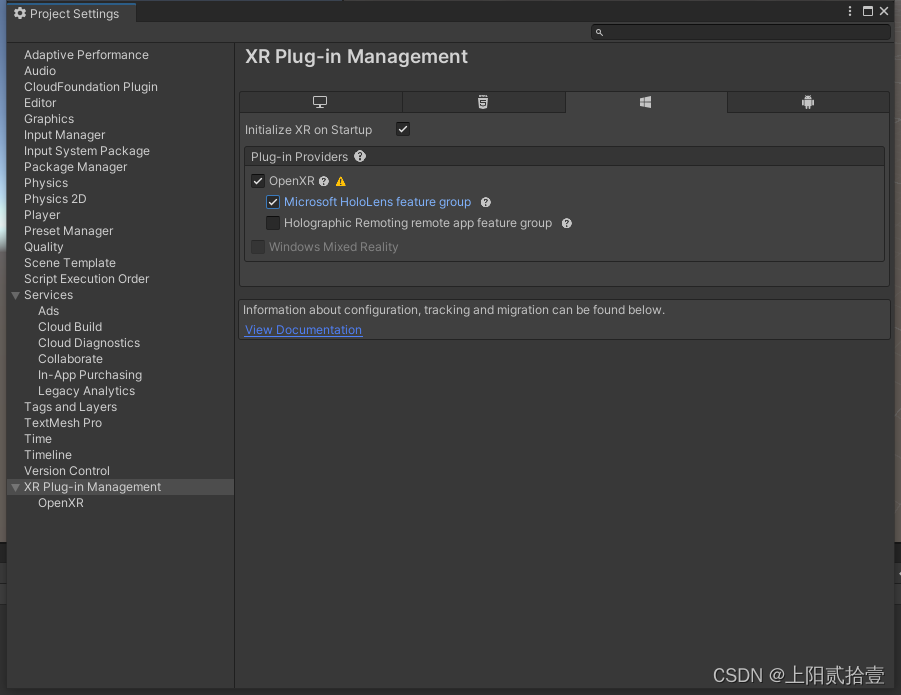Select Cloud Build service
This screenshot has width=901, height=695.
[x=70, y=327]
